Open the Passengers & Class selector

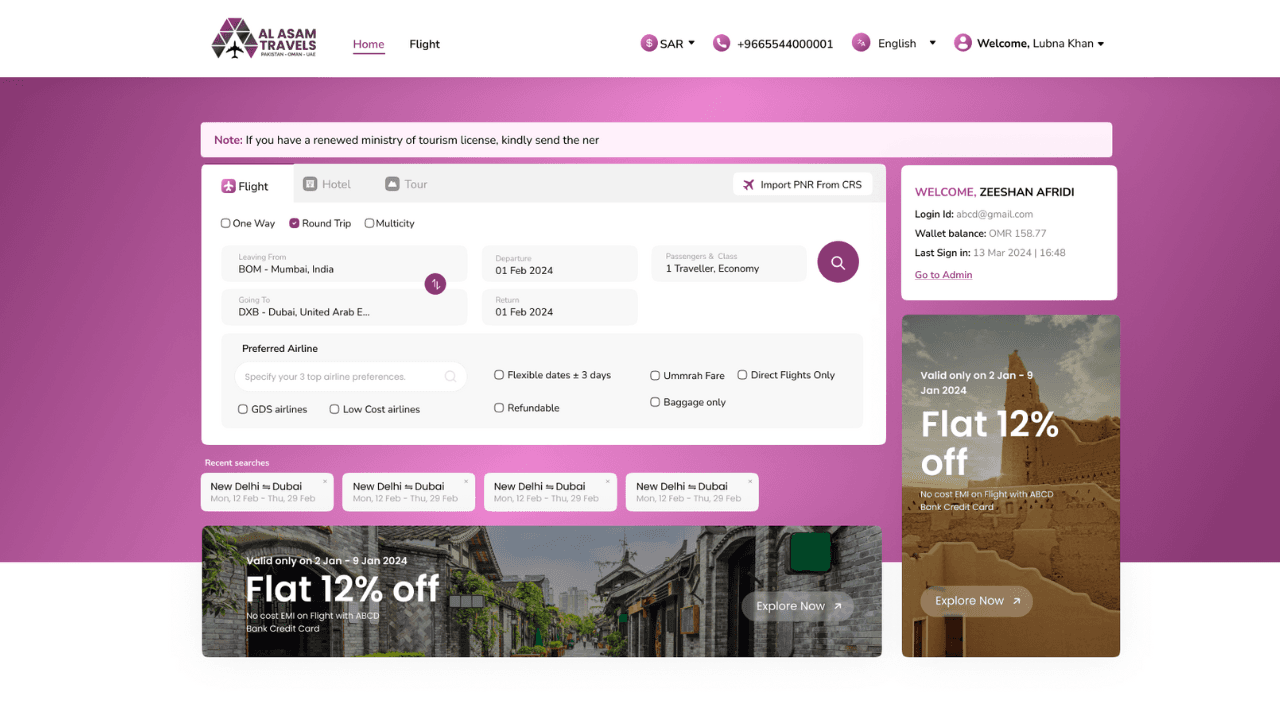tap(729, 264)
